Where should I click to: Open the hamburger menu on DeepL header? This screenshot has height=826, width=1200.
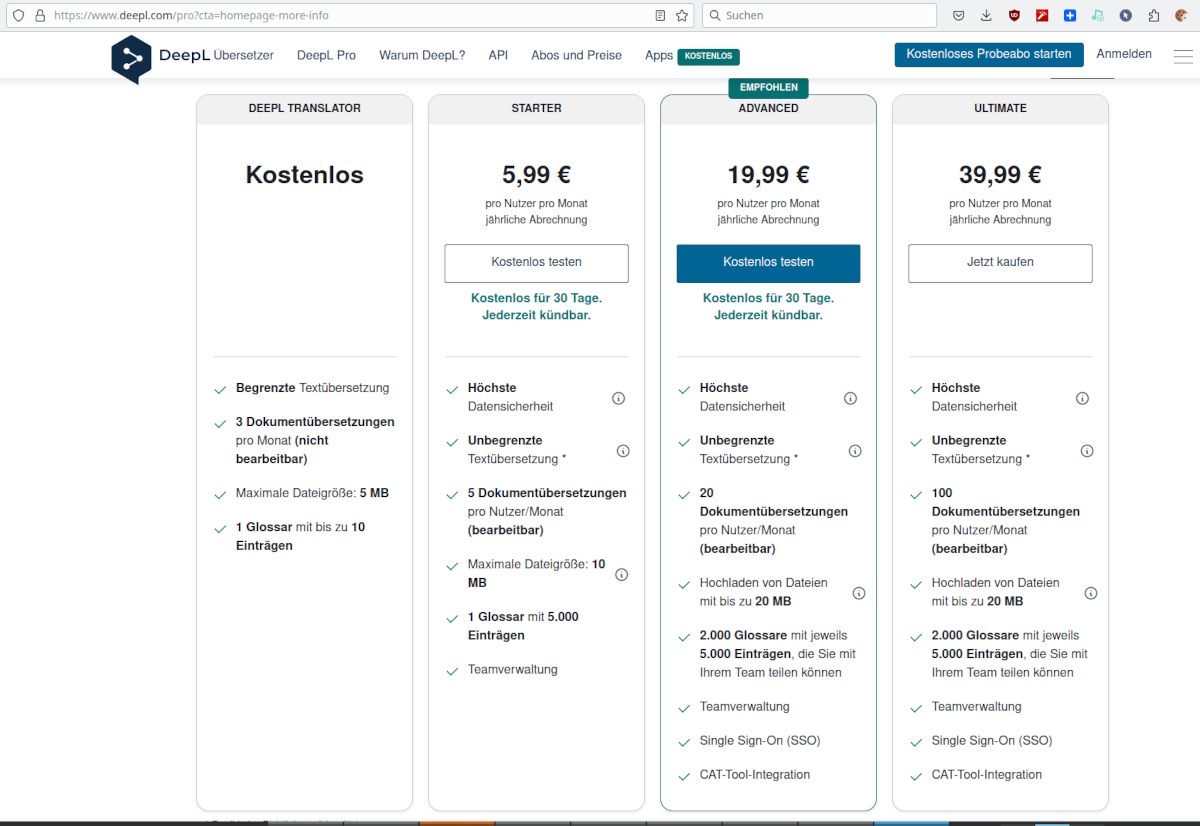click(1183, 56)
